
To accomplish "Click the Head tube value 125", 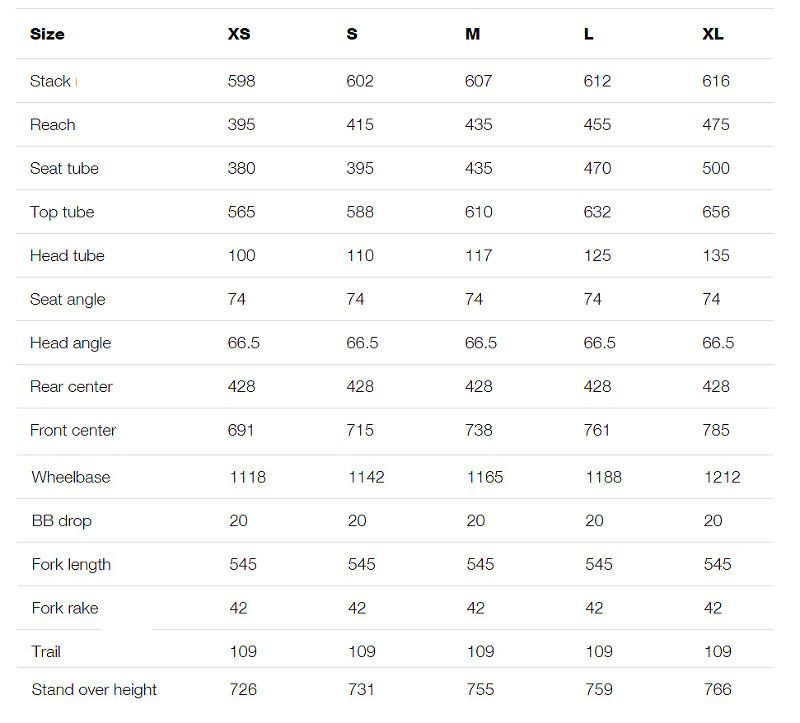I will point(597,255).
